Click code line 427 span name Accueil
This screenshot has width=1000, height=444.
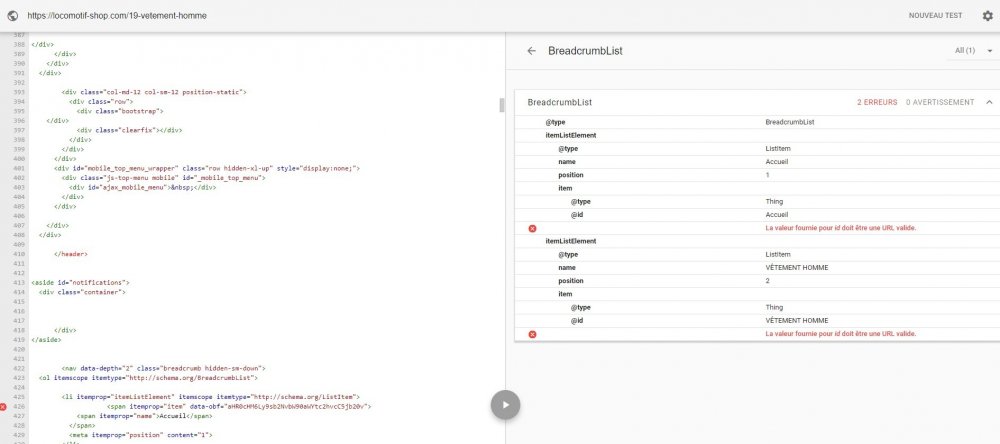144,416
